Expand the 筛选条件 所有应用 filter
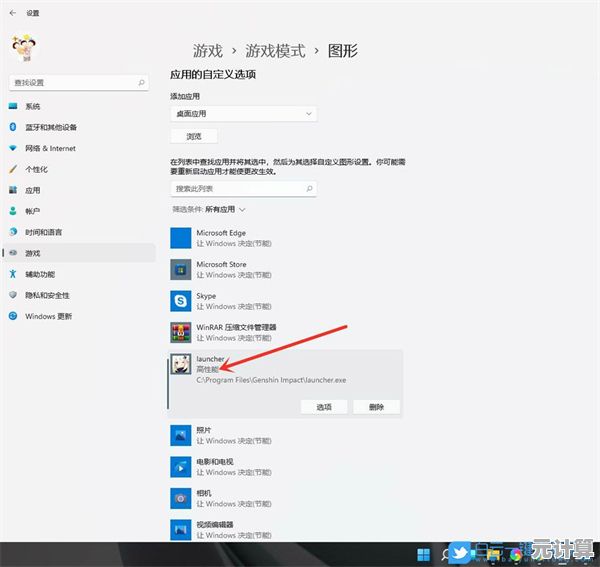This screenshot has height=567, width=600. [x=209, y=209]
